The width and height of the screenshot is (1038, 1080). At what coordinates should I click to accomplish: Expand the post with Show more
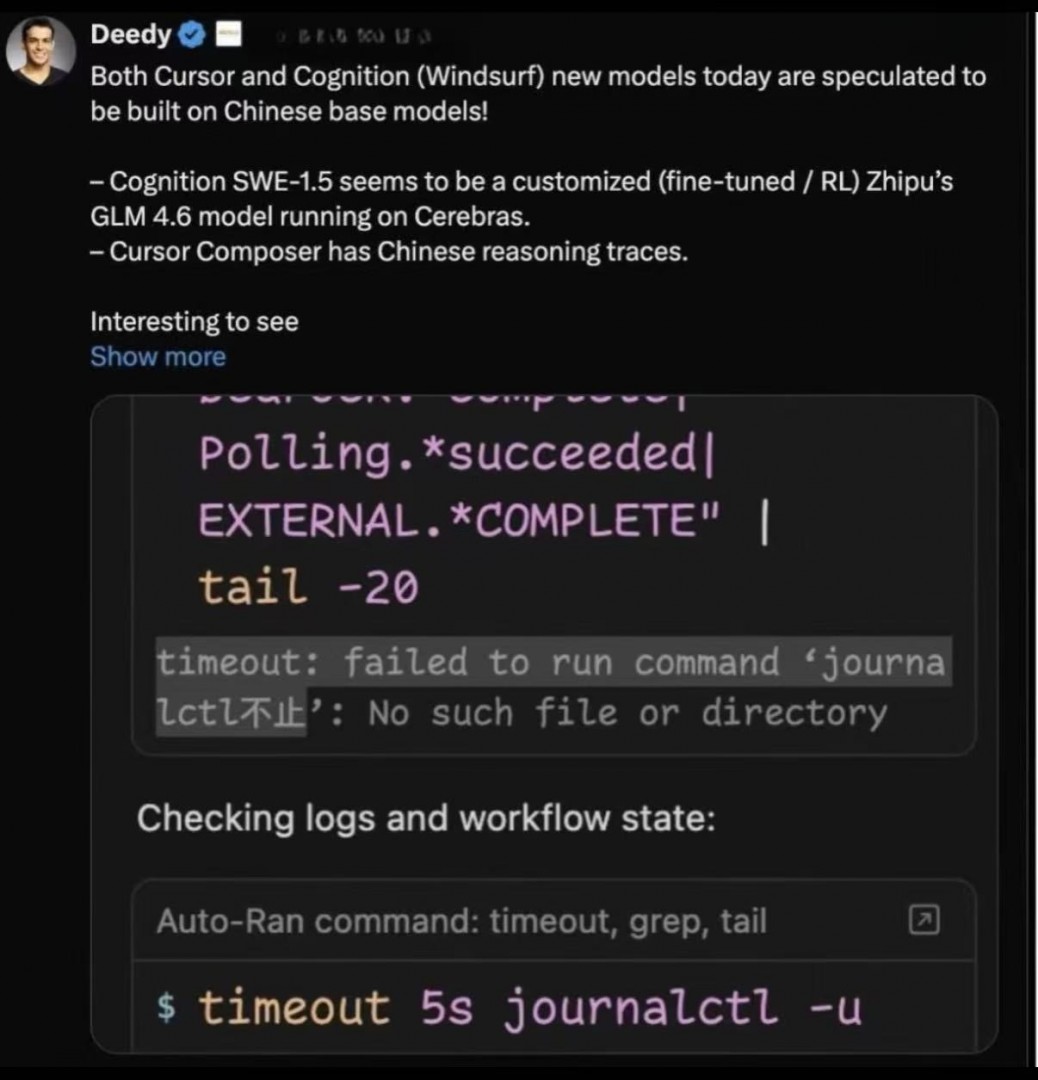pyautogui.click(x=158, y=357)
